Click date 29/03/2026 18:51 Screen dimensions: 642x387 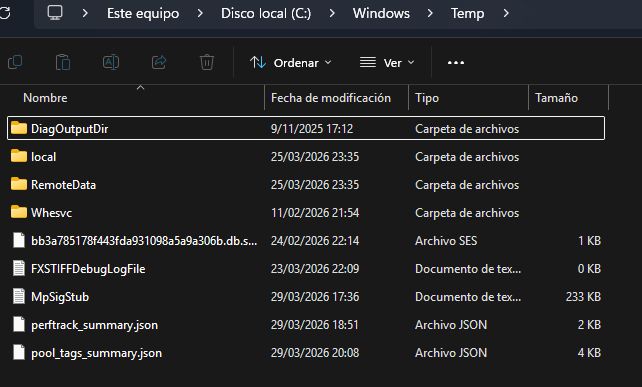[314, 325]
